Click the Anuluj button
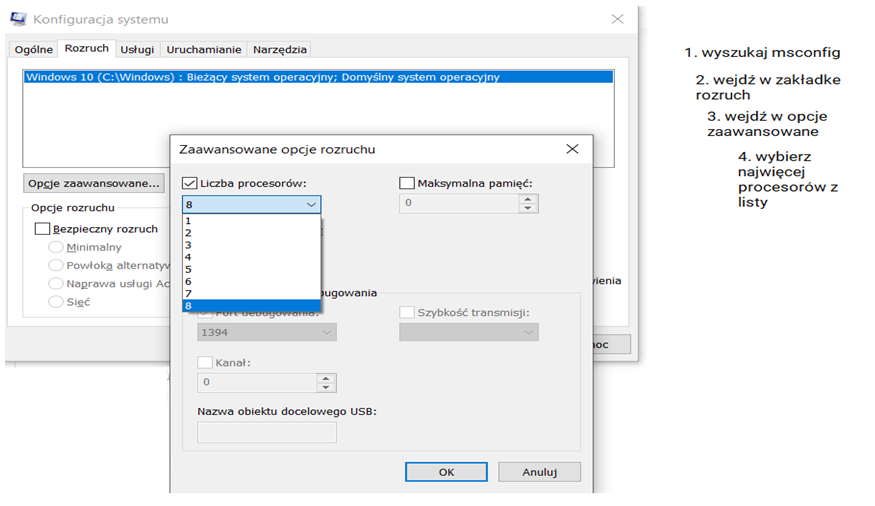Viewport: 875px width, 506px height. (x=538, y=472)
